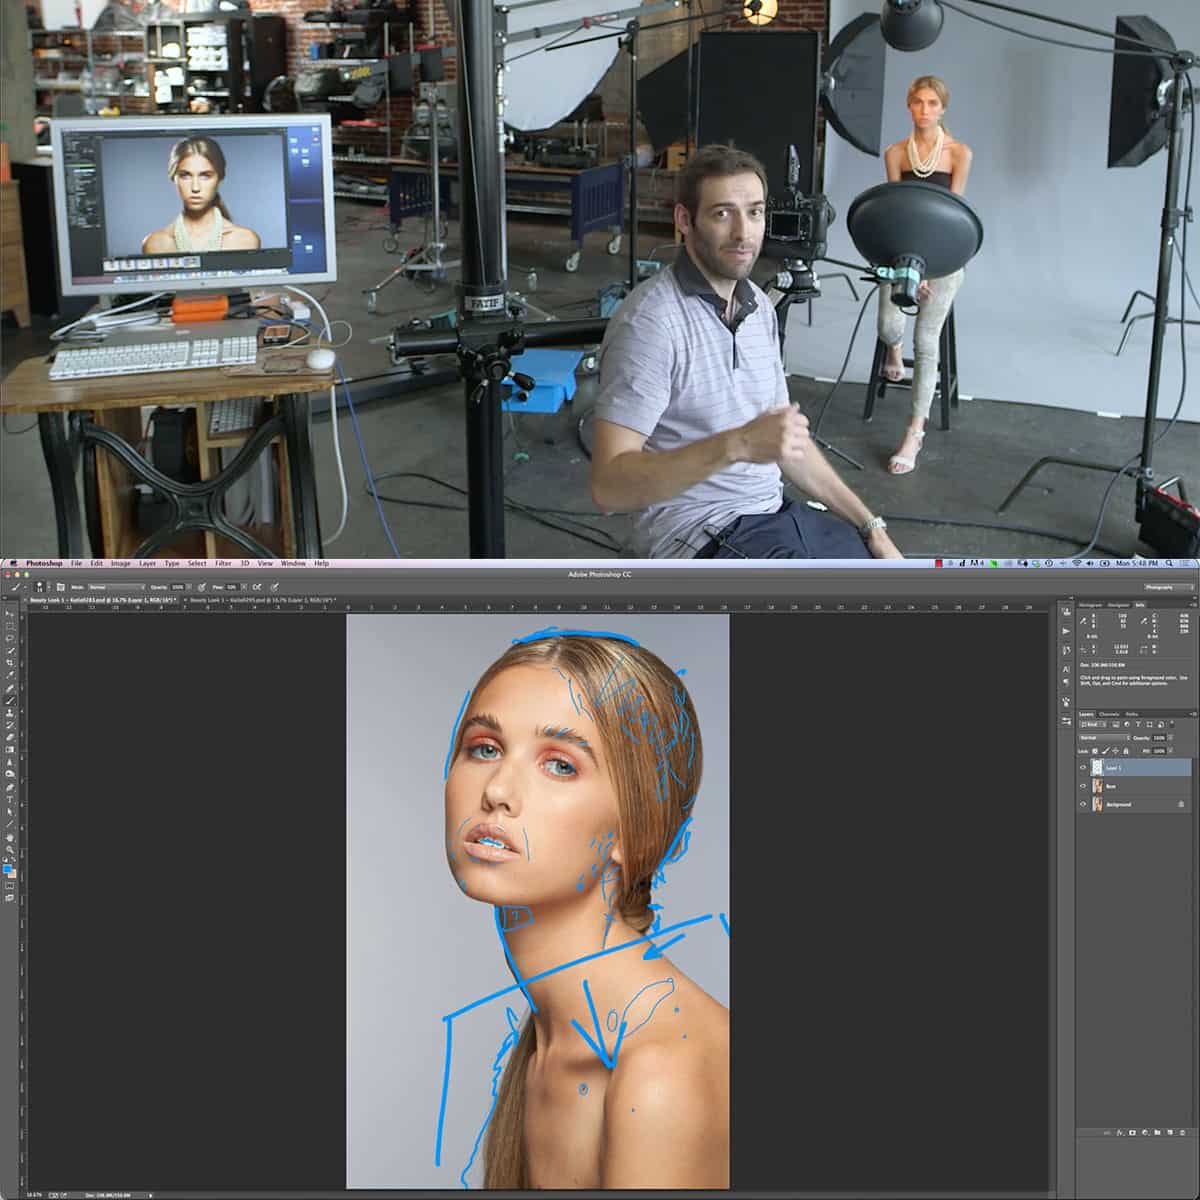
Task: Switch to the Histogram tab
Action: click(x=1090, y=605)
